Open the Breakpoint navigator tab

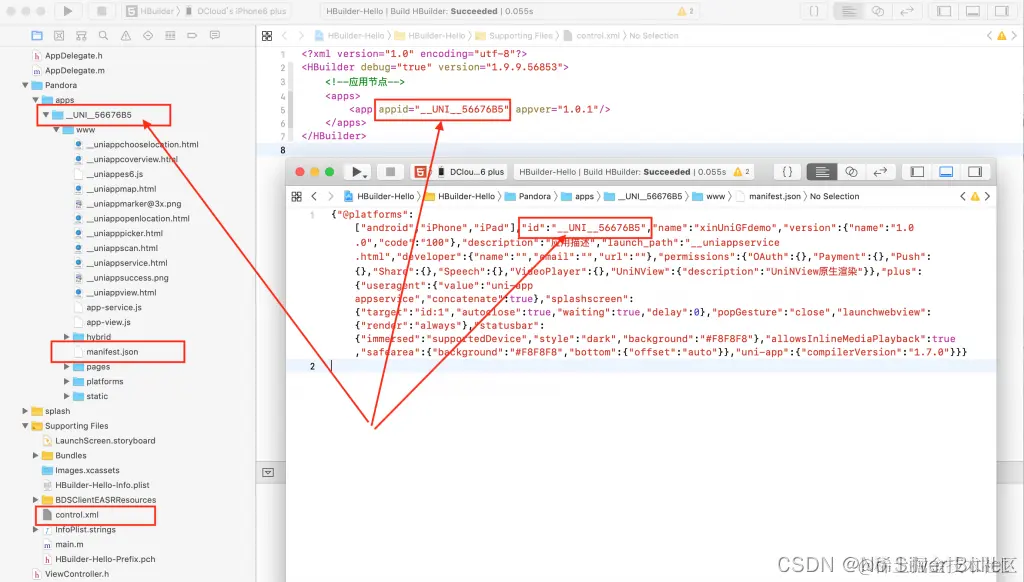192,35
